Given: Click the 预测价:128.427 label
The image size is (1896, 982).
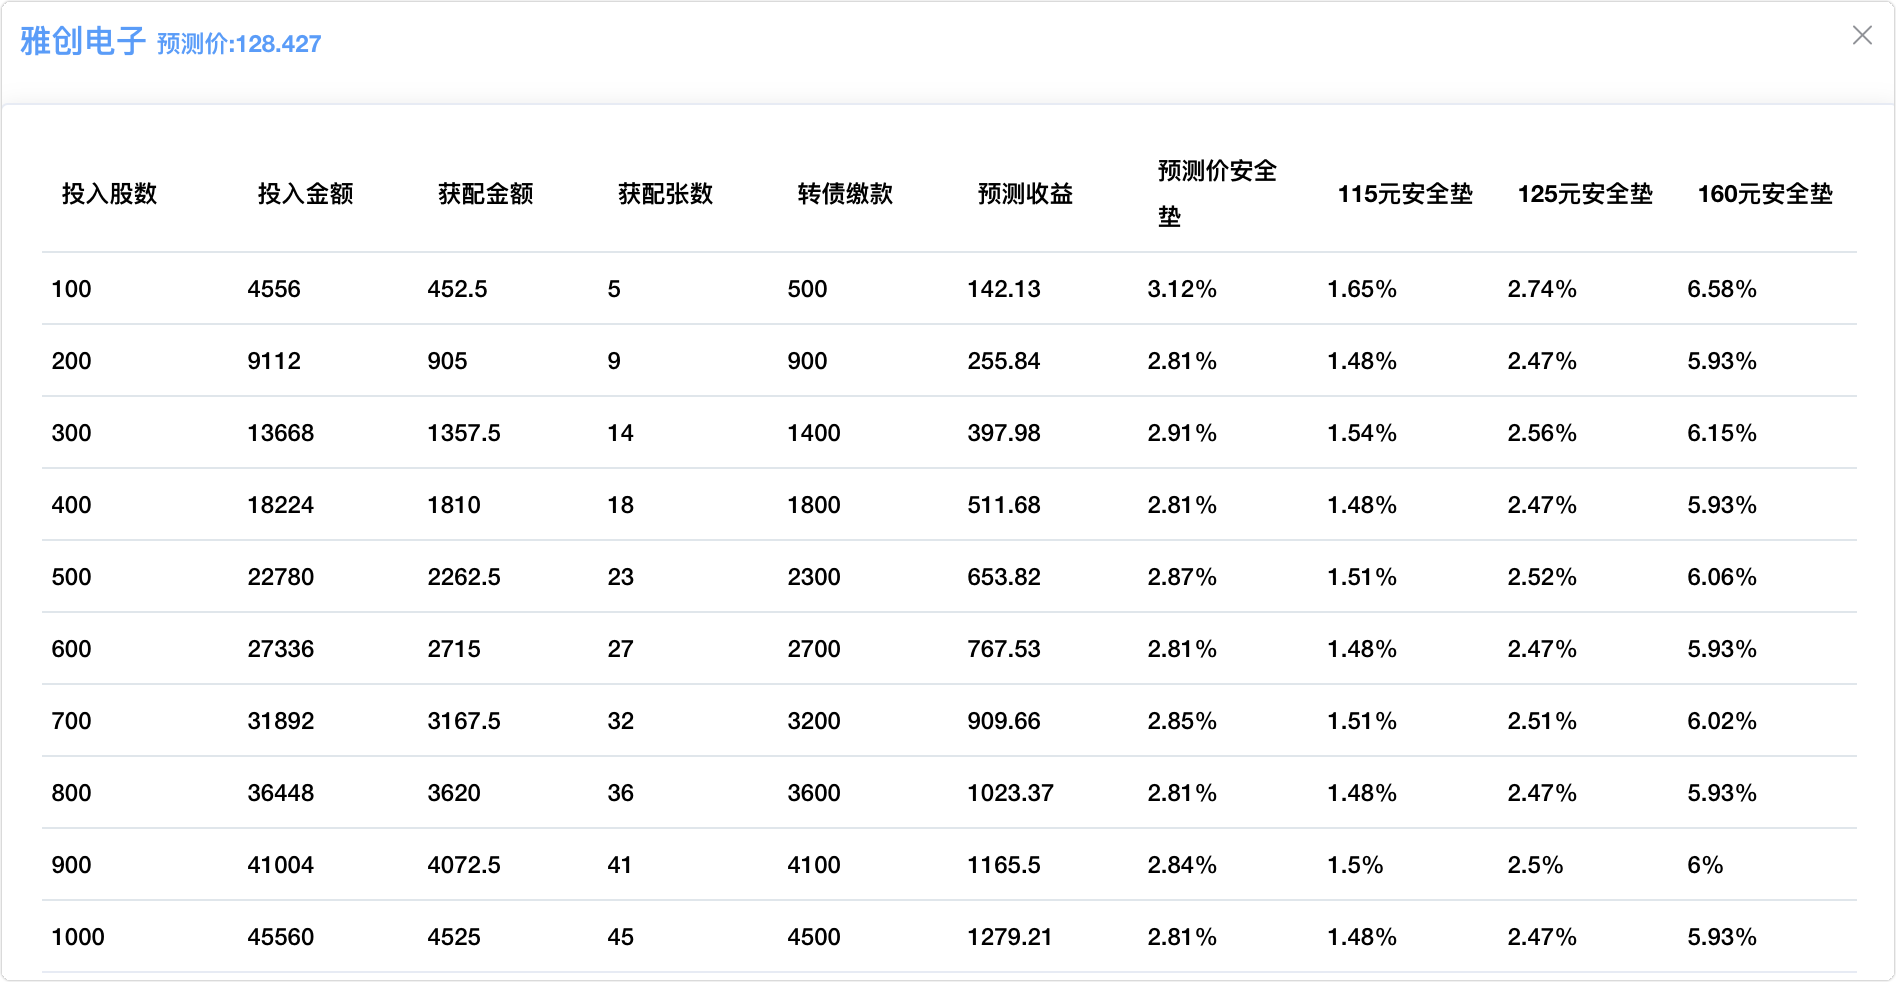Looking at the screenshot, I should (x=239, y=44).
